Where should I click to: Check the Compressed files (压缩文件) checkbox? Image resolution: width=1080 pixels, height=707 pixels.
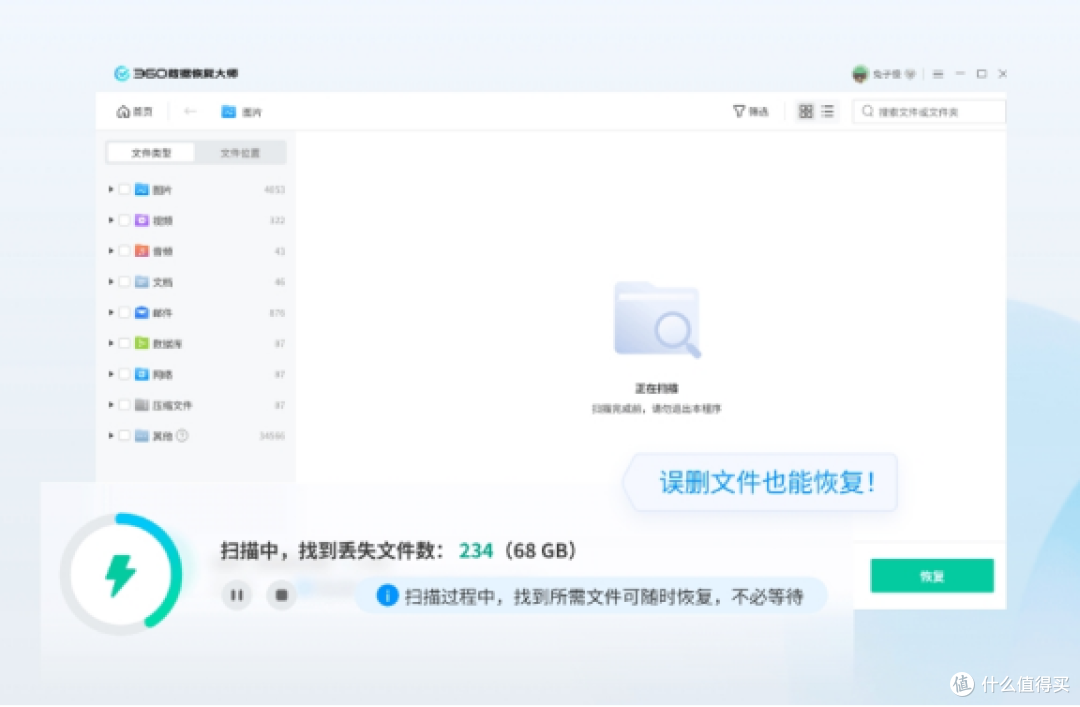pyautogui.click(x=125, y=405)
